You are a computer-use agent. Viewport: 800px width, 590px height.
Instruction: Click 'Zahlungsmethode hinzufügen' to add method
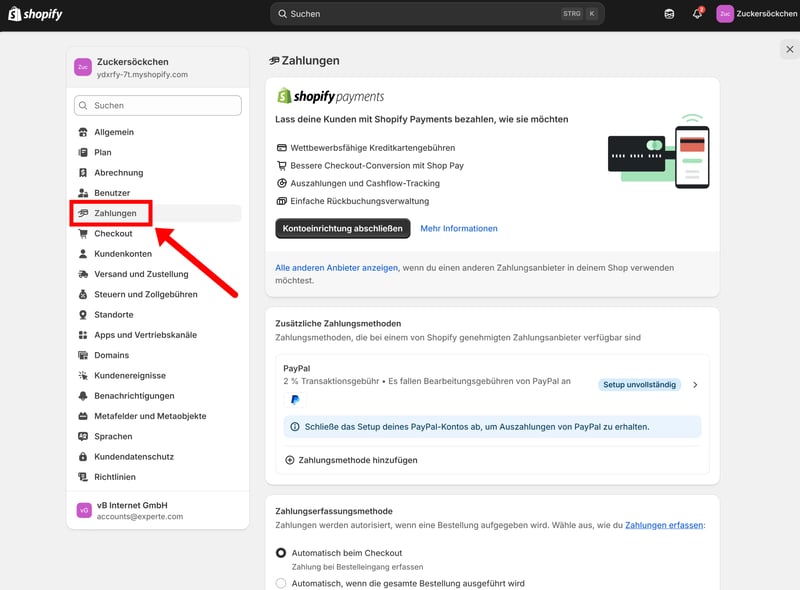351,460
